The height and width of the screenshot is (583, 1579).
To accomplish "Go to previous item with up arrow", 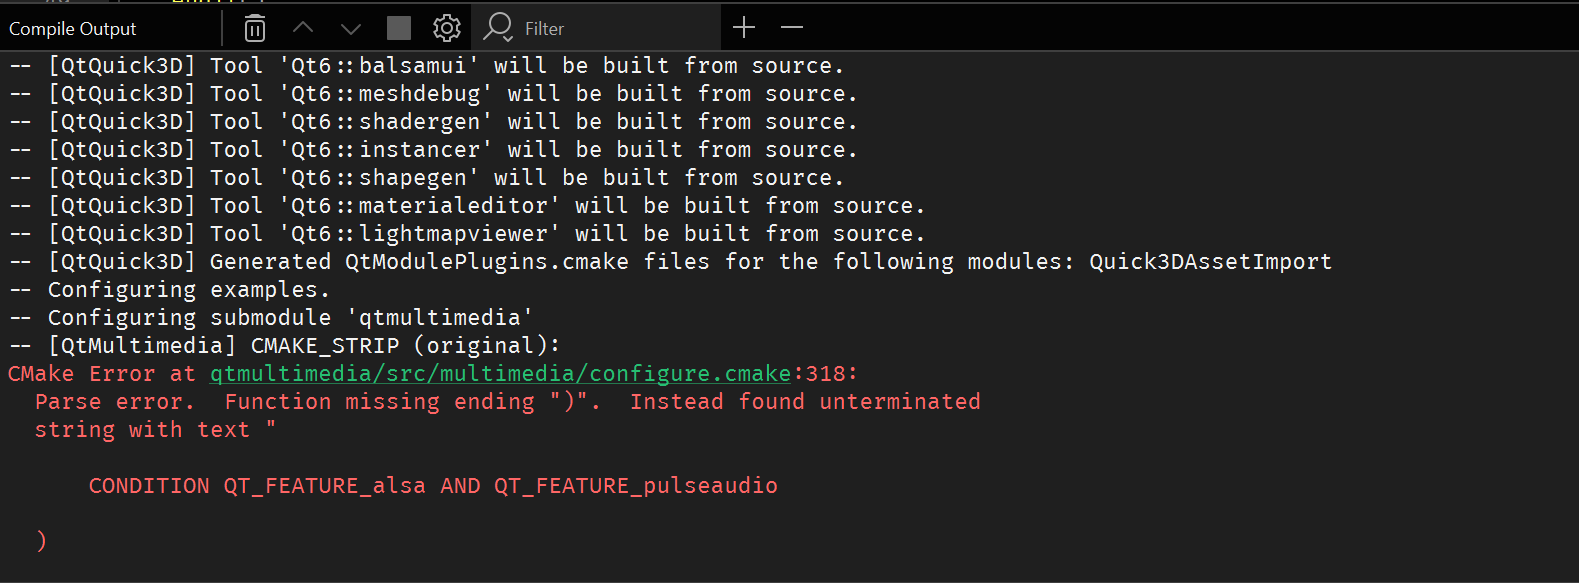I will click(303, 28).
